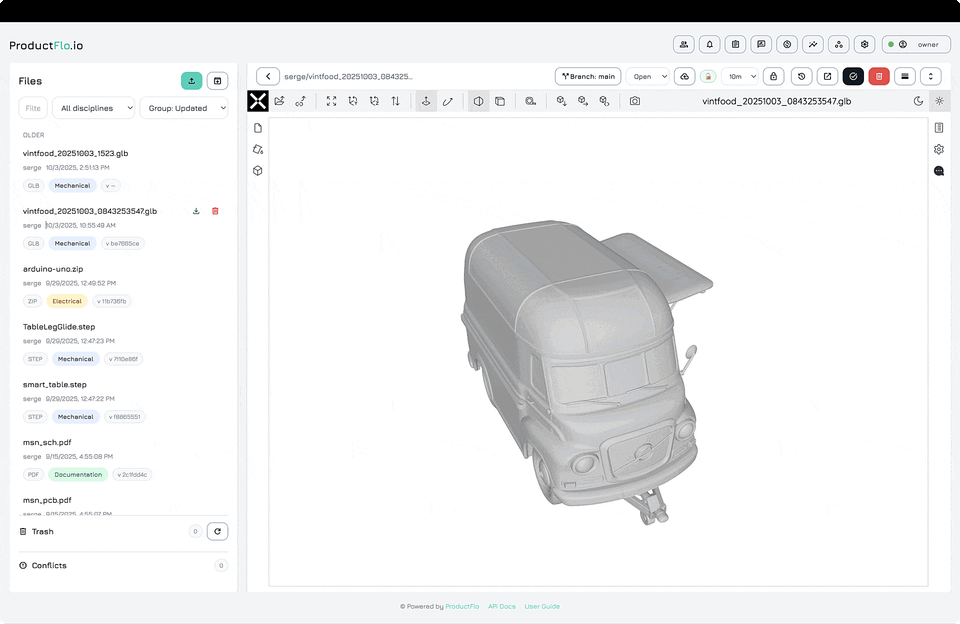Open the 10m interval dropdown
Screen dimensions: 960x624
[x=741, y=76]
